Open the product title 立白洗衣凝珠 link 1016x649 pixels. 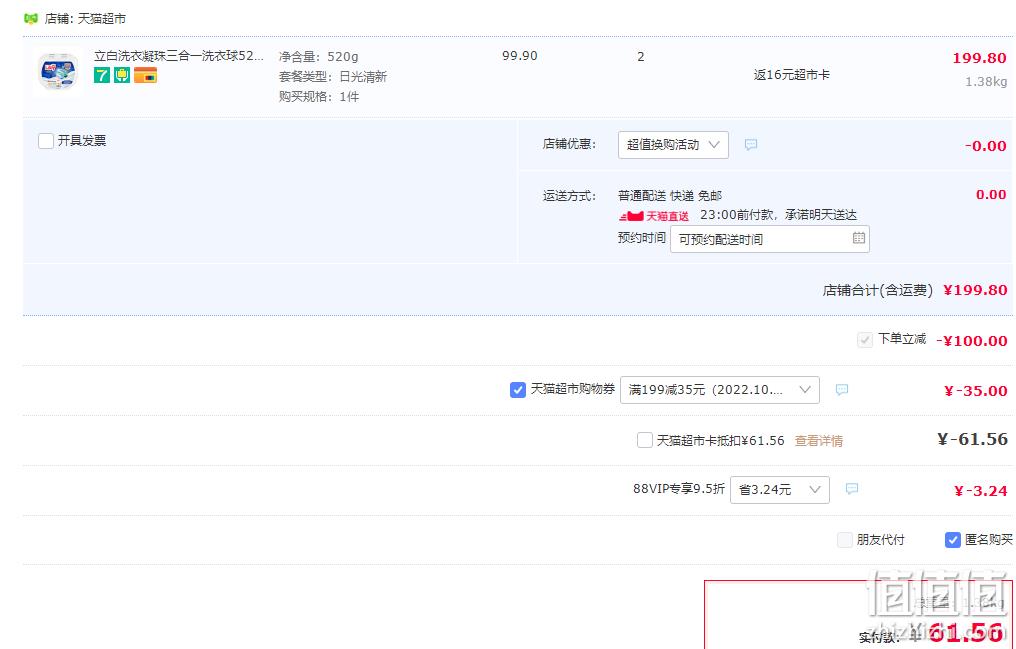(x=179, y=56)
